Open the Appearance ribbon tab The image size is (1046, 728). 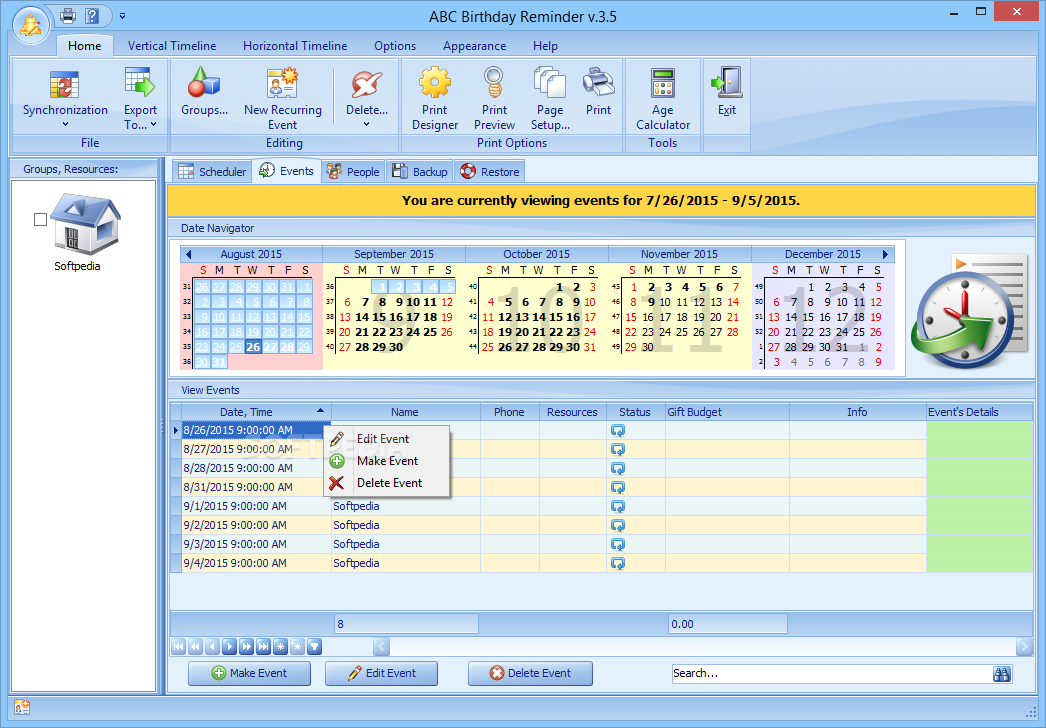[x=474, y=46]
